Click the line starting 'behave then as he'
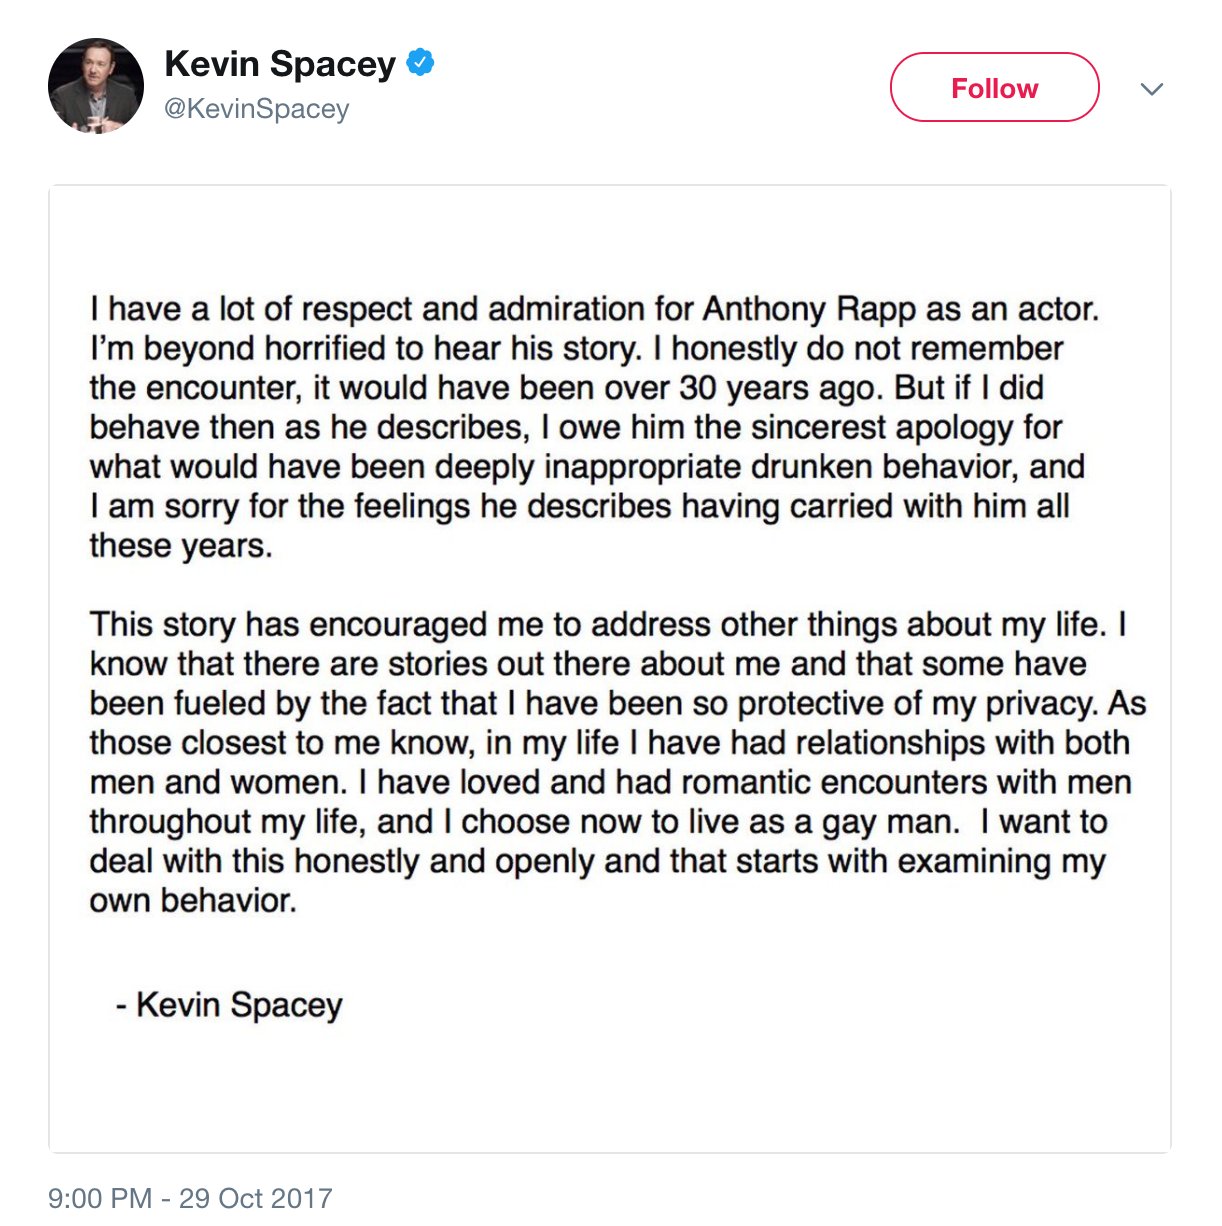This screenshot has width=1222, height=1226. pos(576,427)
